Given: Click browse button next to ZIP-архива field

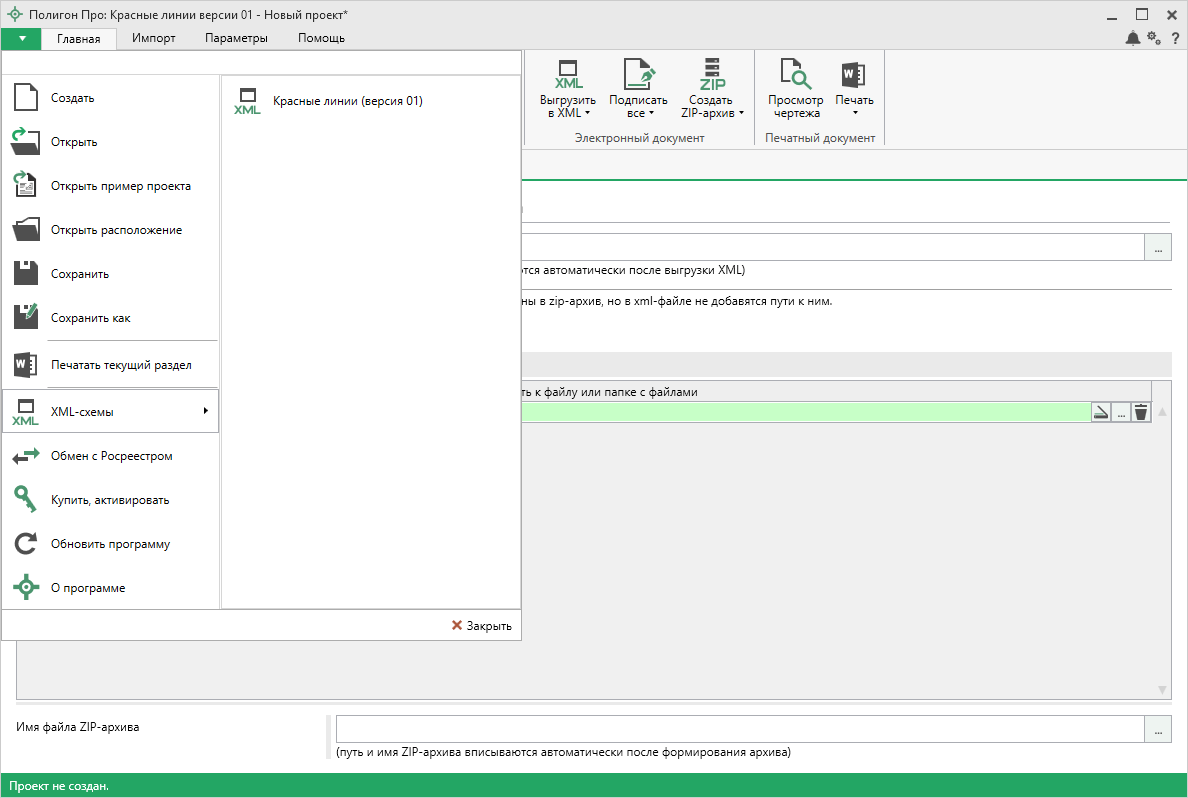Looking at the screenshot, I should pyautogui.click(x=1158, y=729).
